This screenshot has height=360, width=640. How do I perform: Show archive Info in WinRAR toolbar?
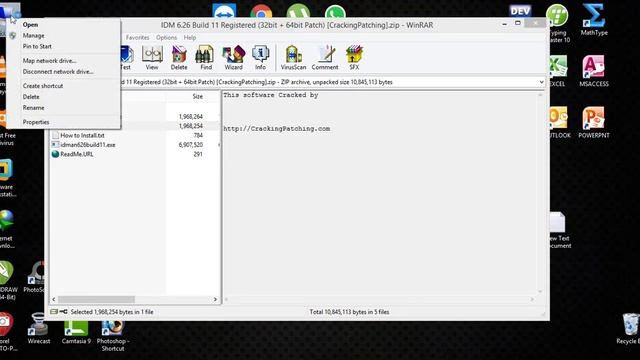pos(260,58)
